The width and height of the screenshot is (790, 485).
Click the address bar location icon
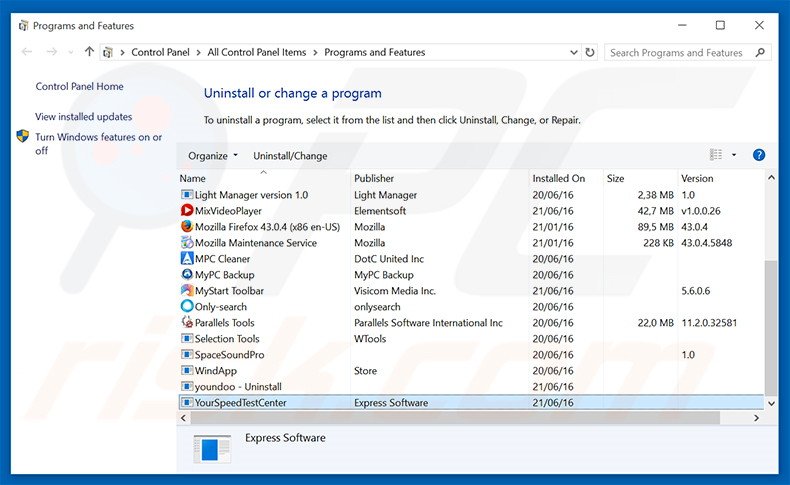[x=107, y=52]
